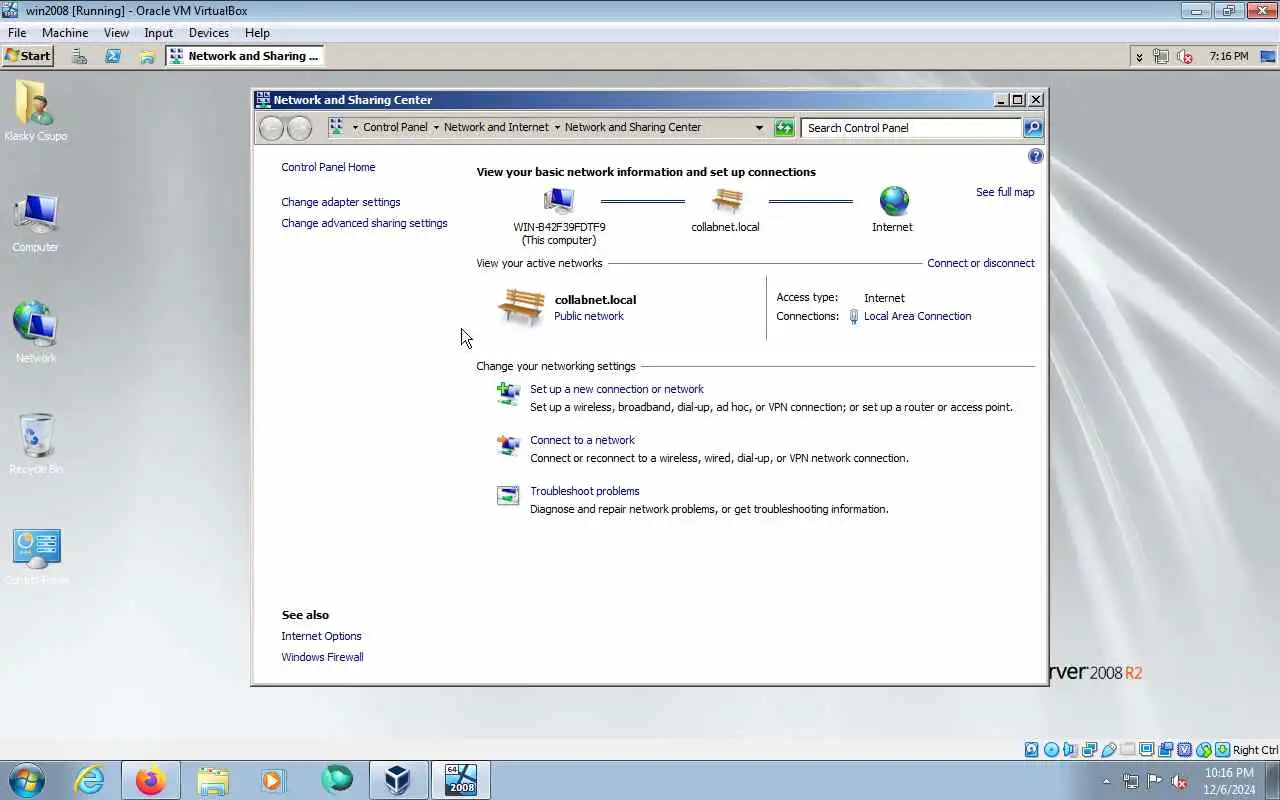Launch PowerShell from guest quick launch
Screen dimensions: 1280x800
coord(113,56)
